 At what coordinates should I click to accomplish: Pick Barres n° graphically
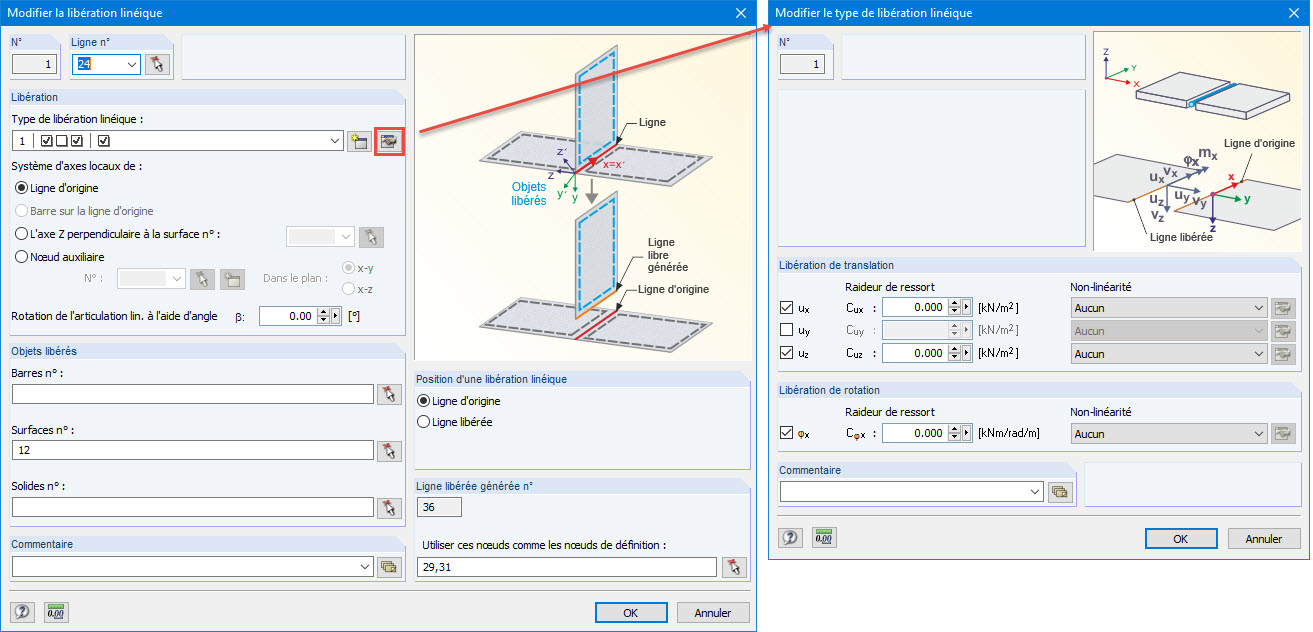pos(389,394)
